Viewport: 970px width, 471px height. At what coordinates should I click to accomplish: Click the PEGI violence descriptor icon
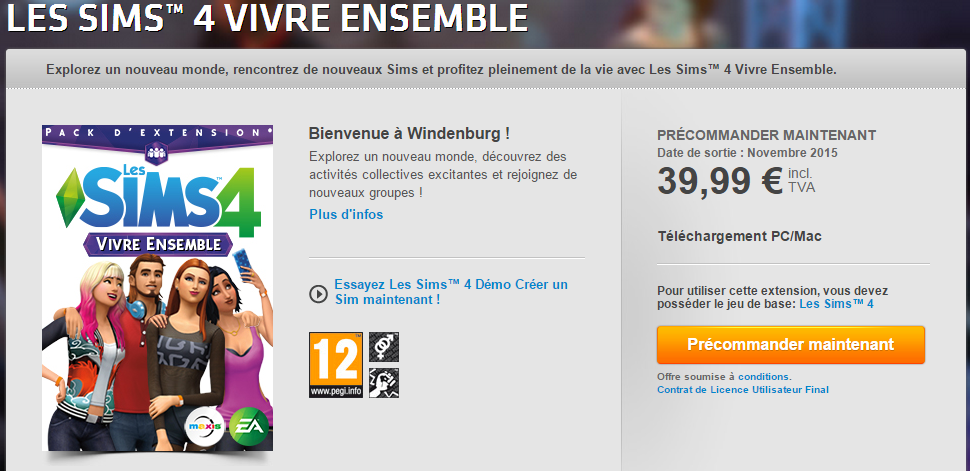click(384, 383)
